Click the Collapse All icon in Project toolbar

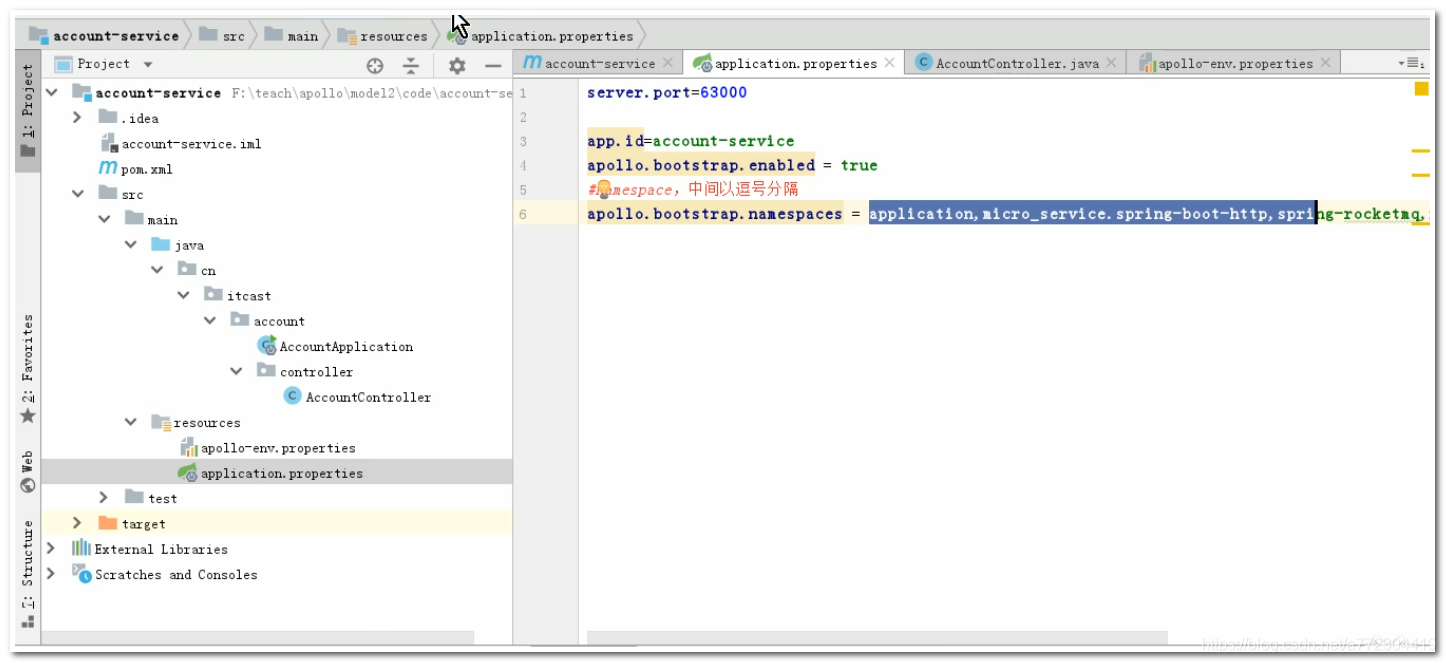click(x=411, y=63)
